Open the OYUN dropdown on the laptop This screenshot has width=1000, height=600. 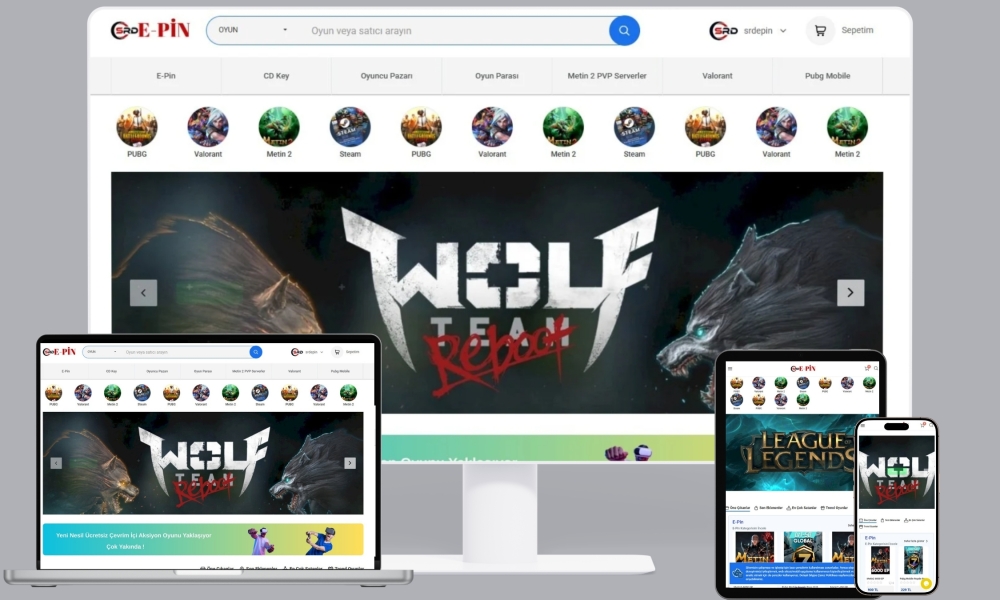[x=101, y=352]
